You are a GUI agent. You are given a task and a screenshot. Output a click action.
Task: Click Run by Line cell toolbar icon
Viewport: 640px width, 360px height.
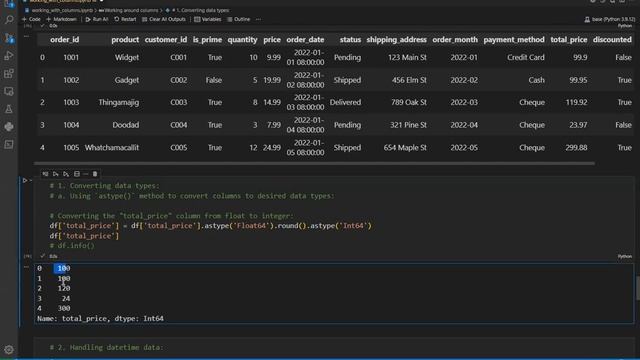tap(45, 174)
